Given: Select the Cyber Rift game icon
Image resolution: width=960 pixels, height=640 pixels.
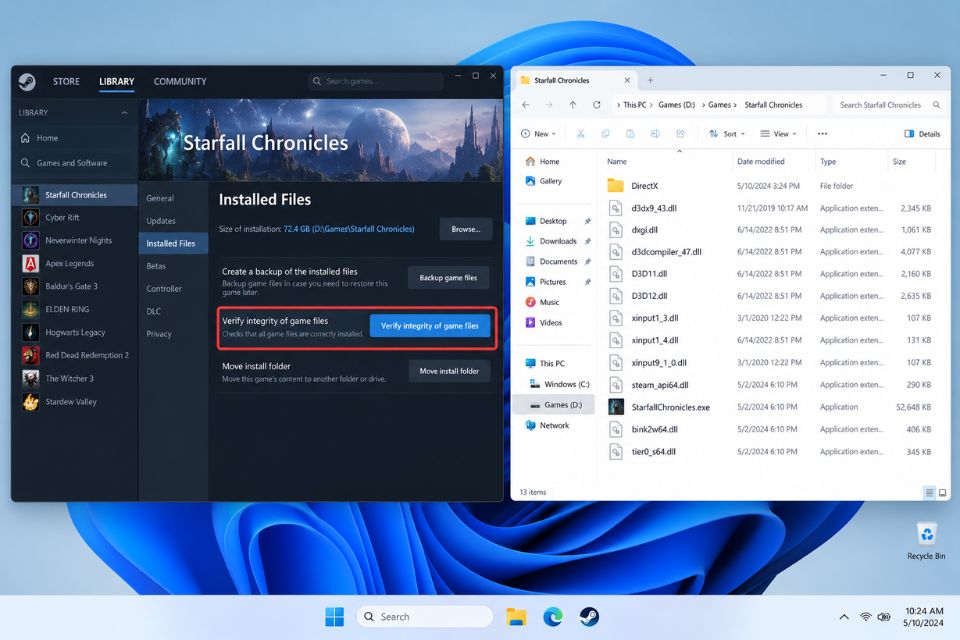Looking at the screenshot, I should click(x=31, y=217).
